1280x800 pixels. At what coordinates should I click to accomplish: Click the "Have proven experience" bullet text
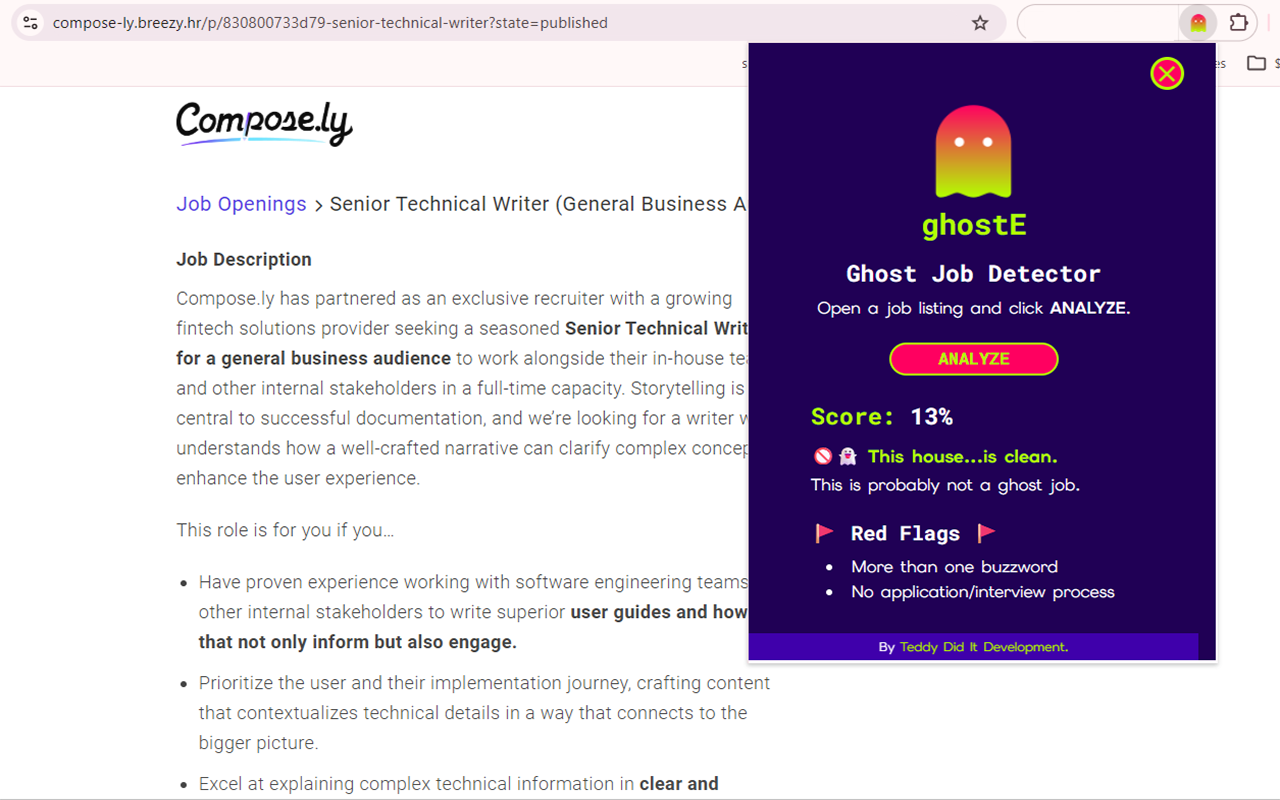(x=473, y=612)
